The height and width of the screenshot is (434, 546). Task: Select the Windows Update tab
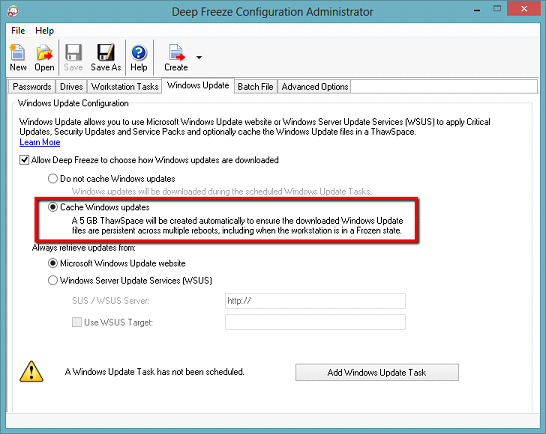(x=198, y=85)
